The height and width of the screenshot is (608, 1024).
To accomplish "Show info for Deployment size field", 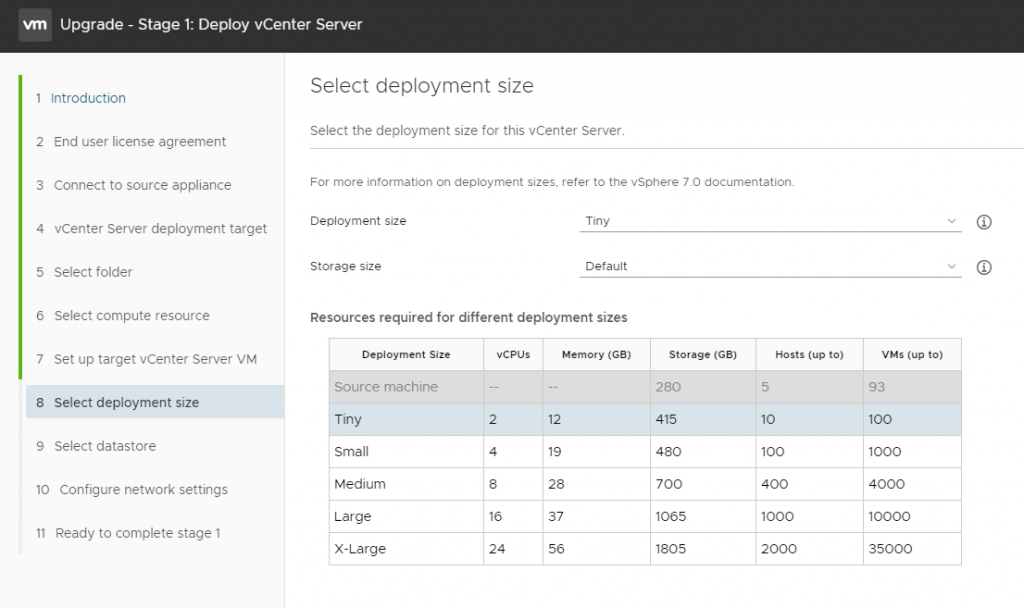I will (x=984, y=222).
